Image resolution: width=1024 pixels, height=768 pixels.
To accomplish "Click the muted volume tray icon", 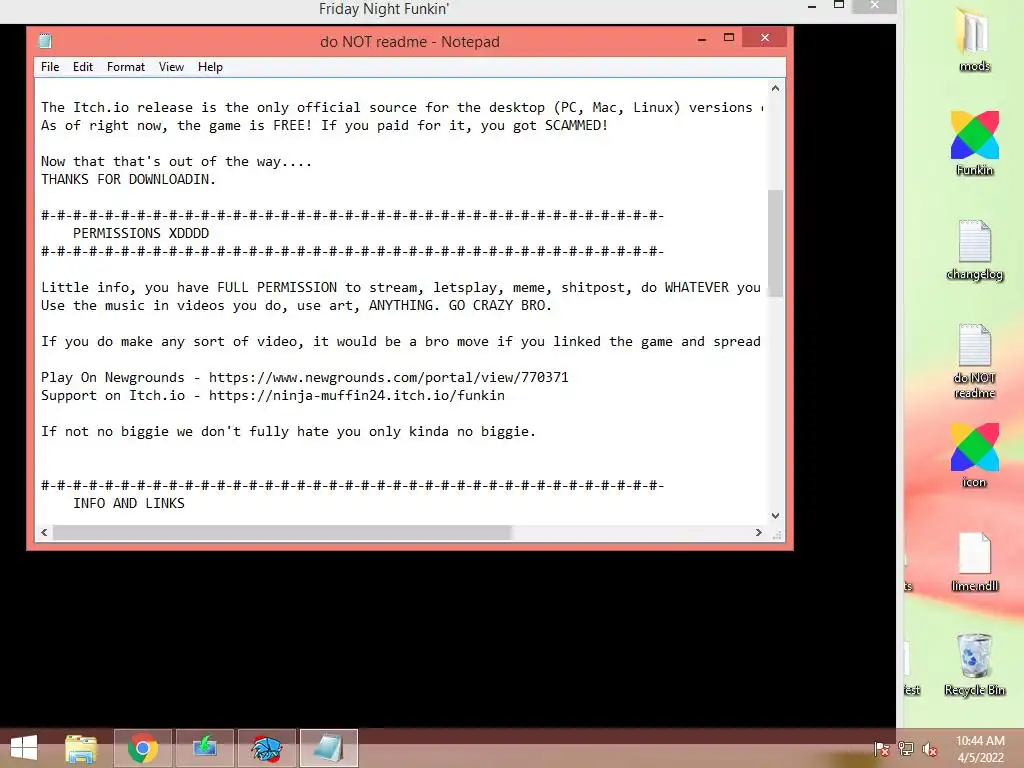I will (x=930, y=748).
